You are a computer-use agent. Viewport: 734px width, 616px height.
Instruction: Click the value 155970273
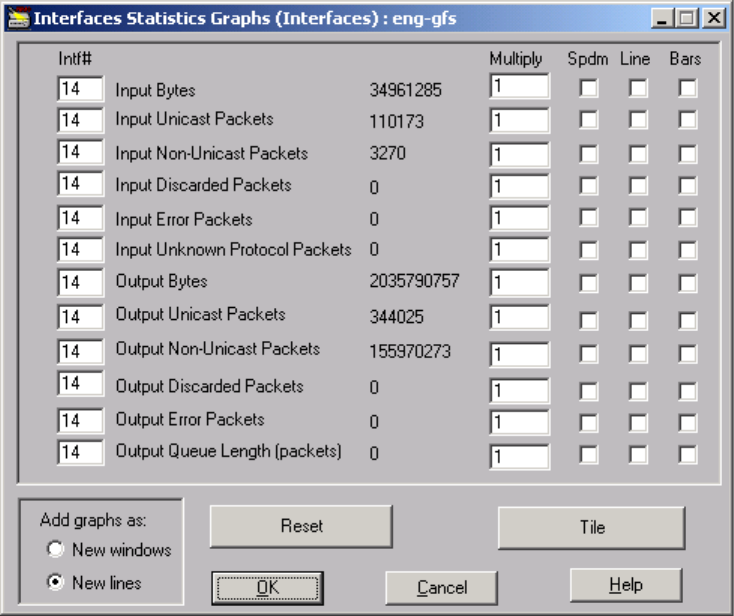410,352
